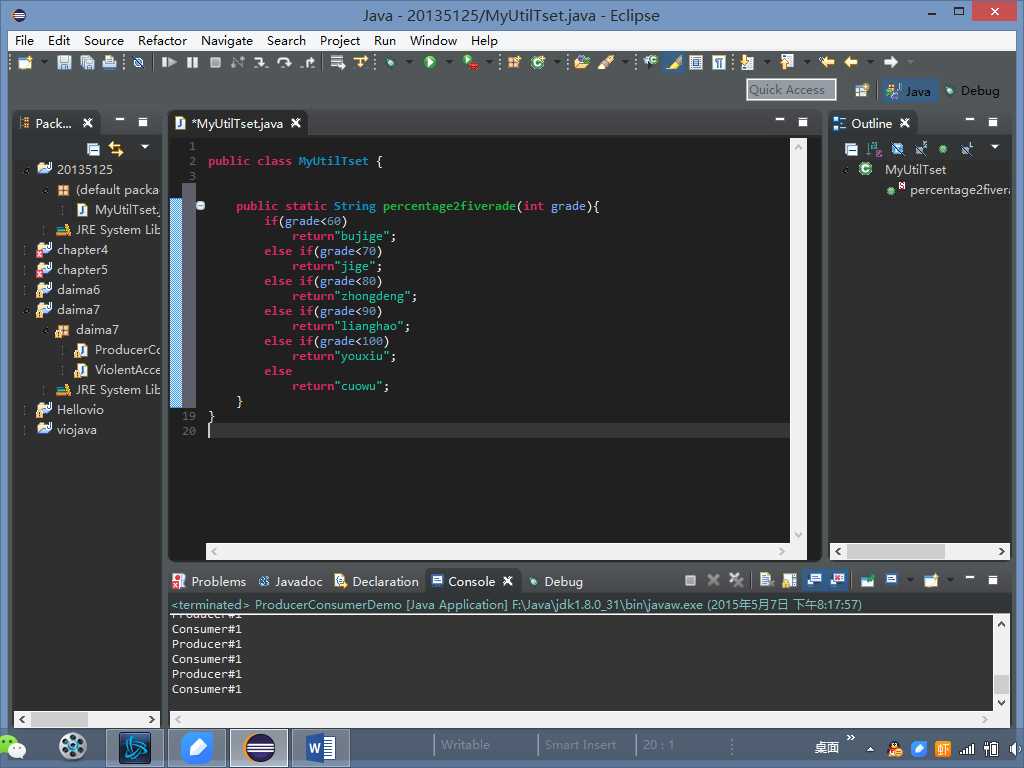
Task: Collapse the method fold marker in editor
Action: [x=200, y=206]
